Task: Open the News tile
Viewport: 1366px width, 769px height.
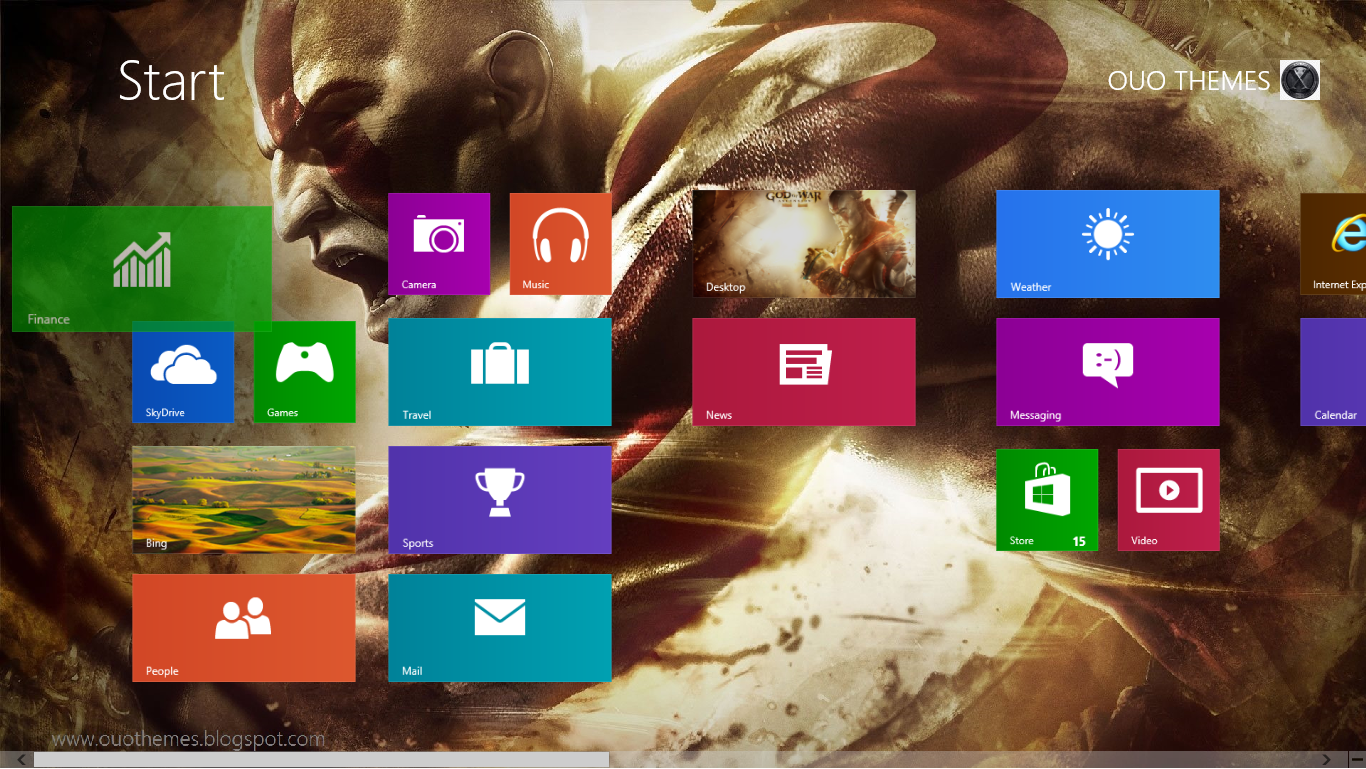Action: tap(804, 372)
